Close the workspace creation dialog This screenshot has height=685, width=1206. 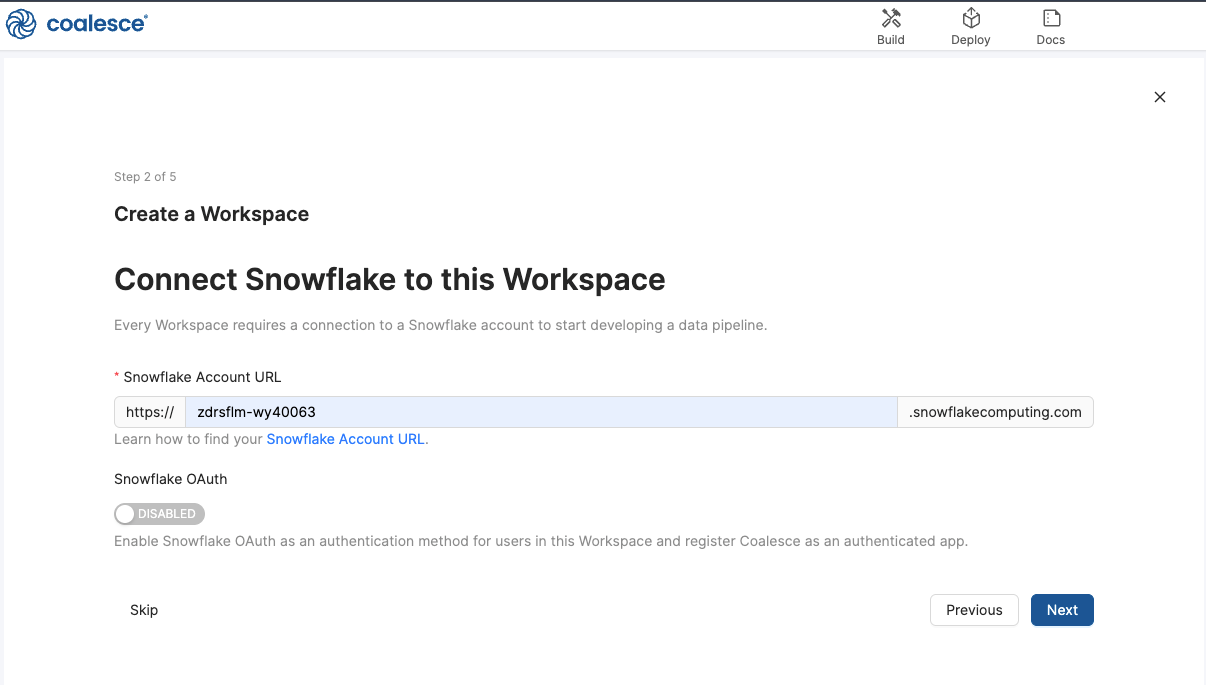(x=1159, y=97)
